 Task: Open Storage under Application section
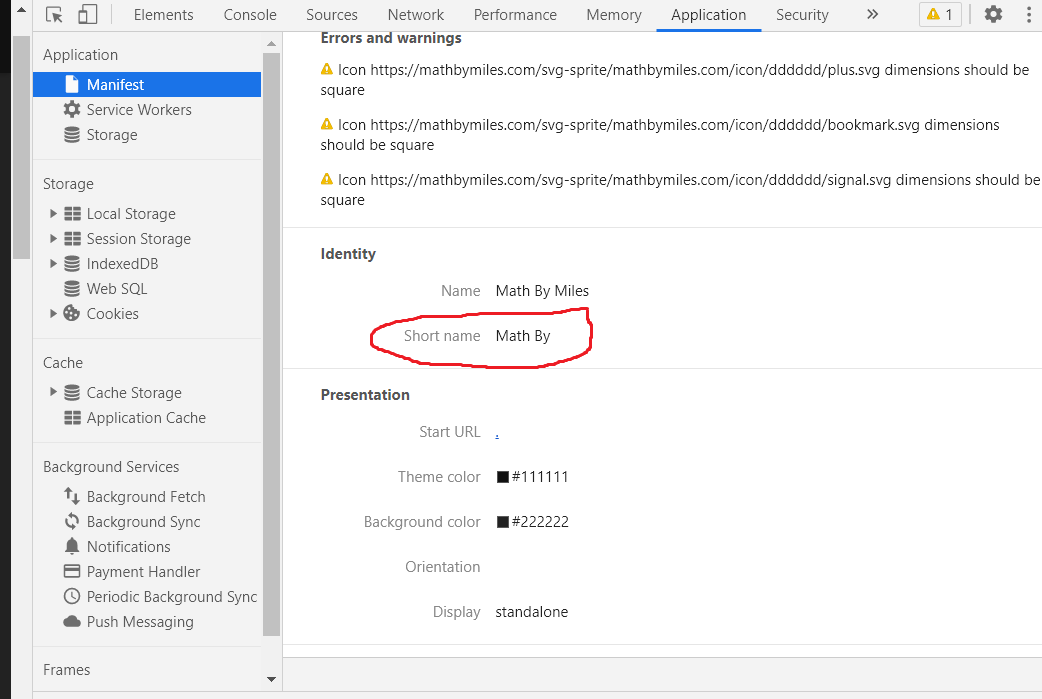click(x=112, y=135)
